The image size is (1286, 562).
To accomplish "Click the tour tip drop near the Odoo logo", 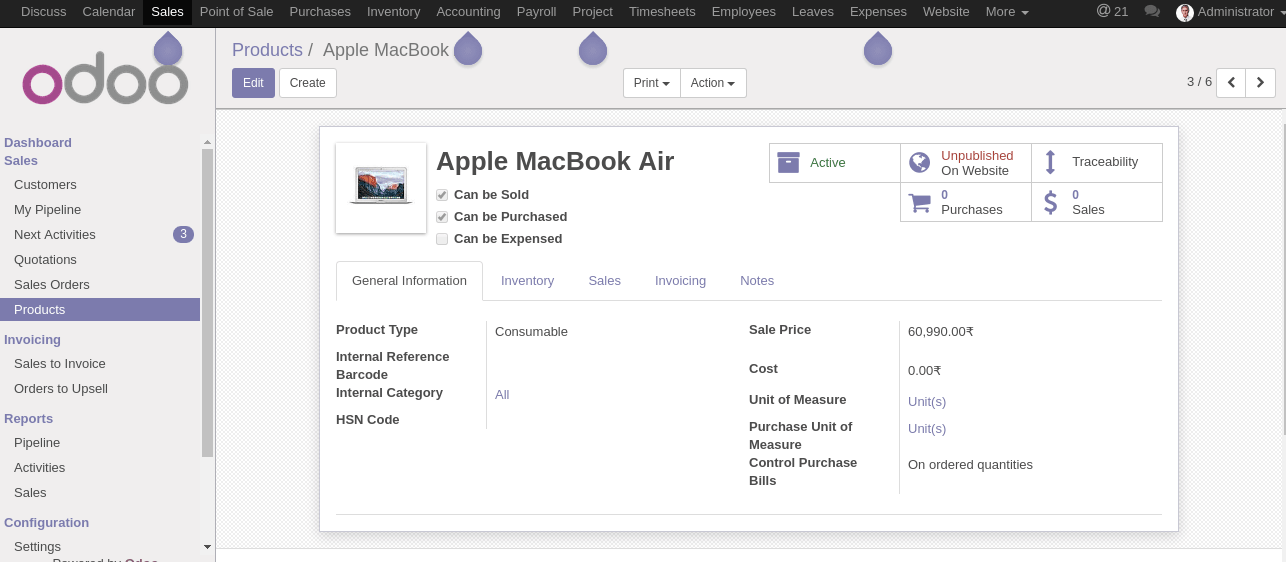I will pyautogui.click(x=168, y=48).
